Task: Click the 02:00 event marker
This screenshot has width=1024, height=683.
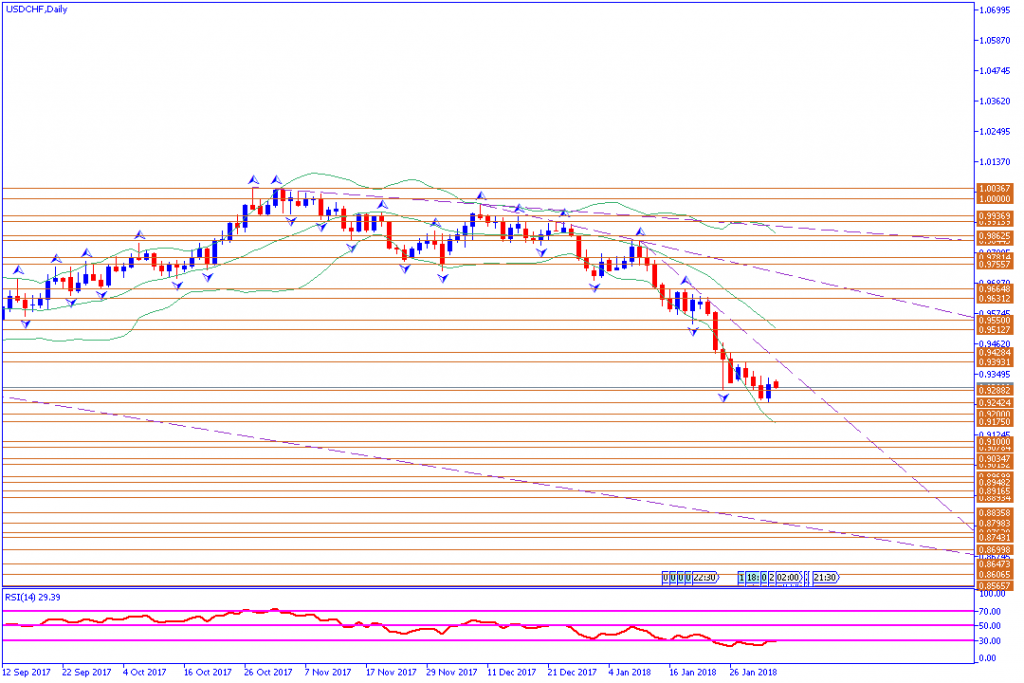Action: click(788, 578)
